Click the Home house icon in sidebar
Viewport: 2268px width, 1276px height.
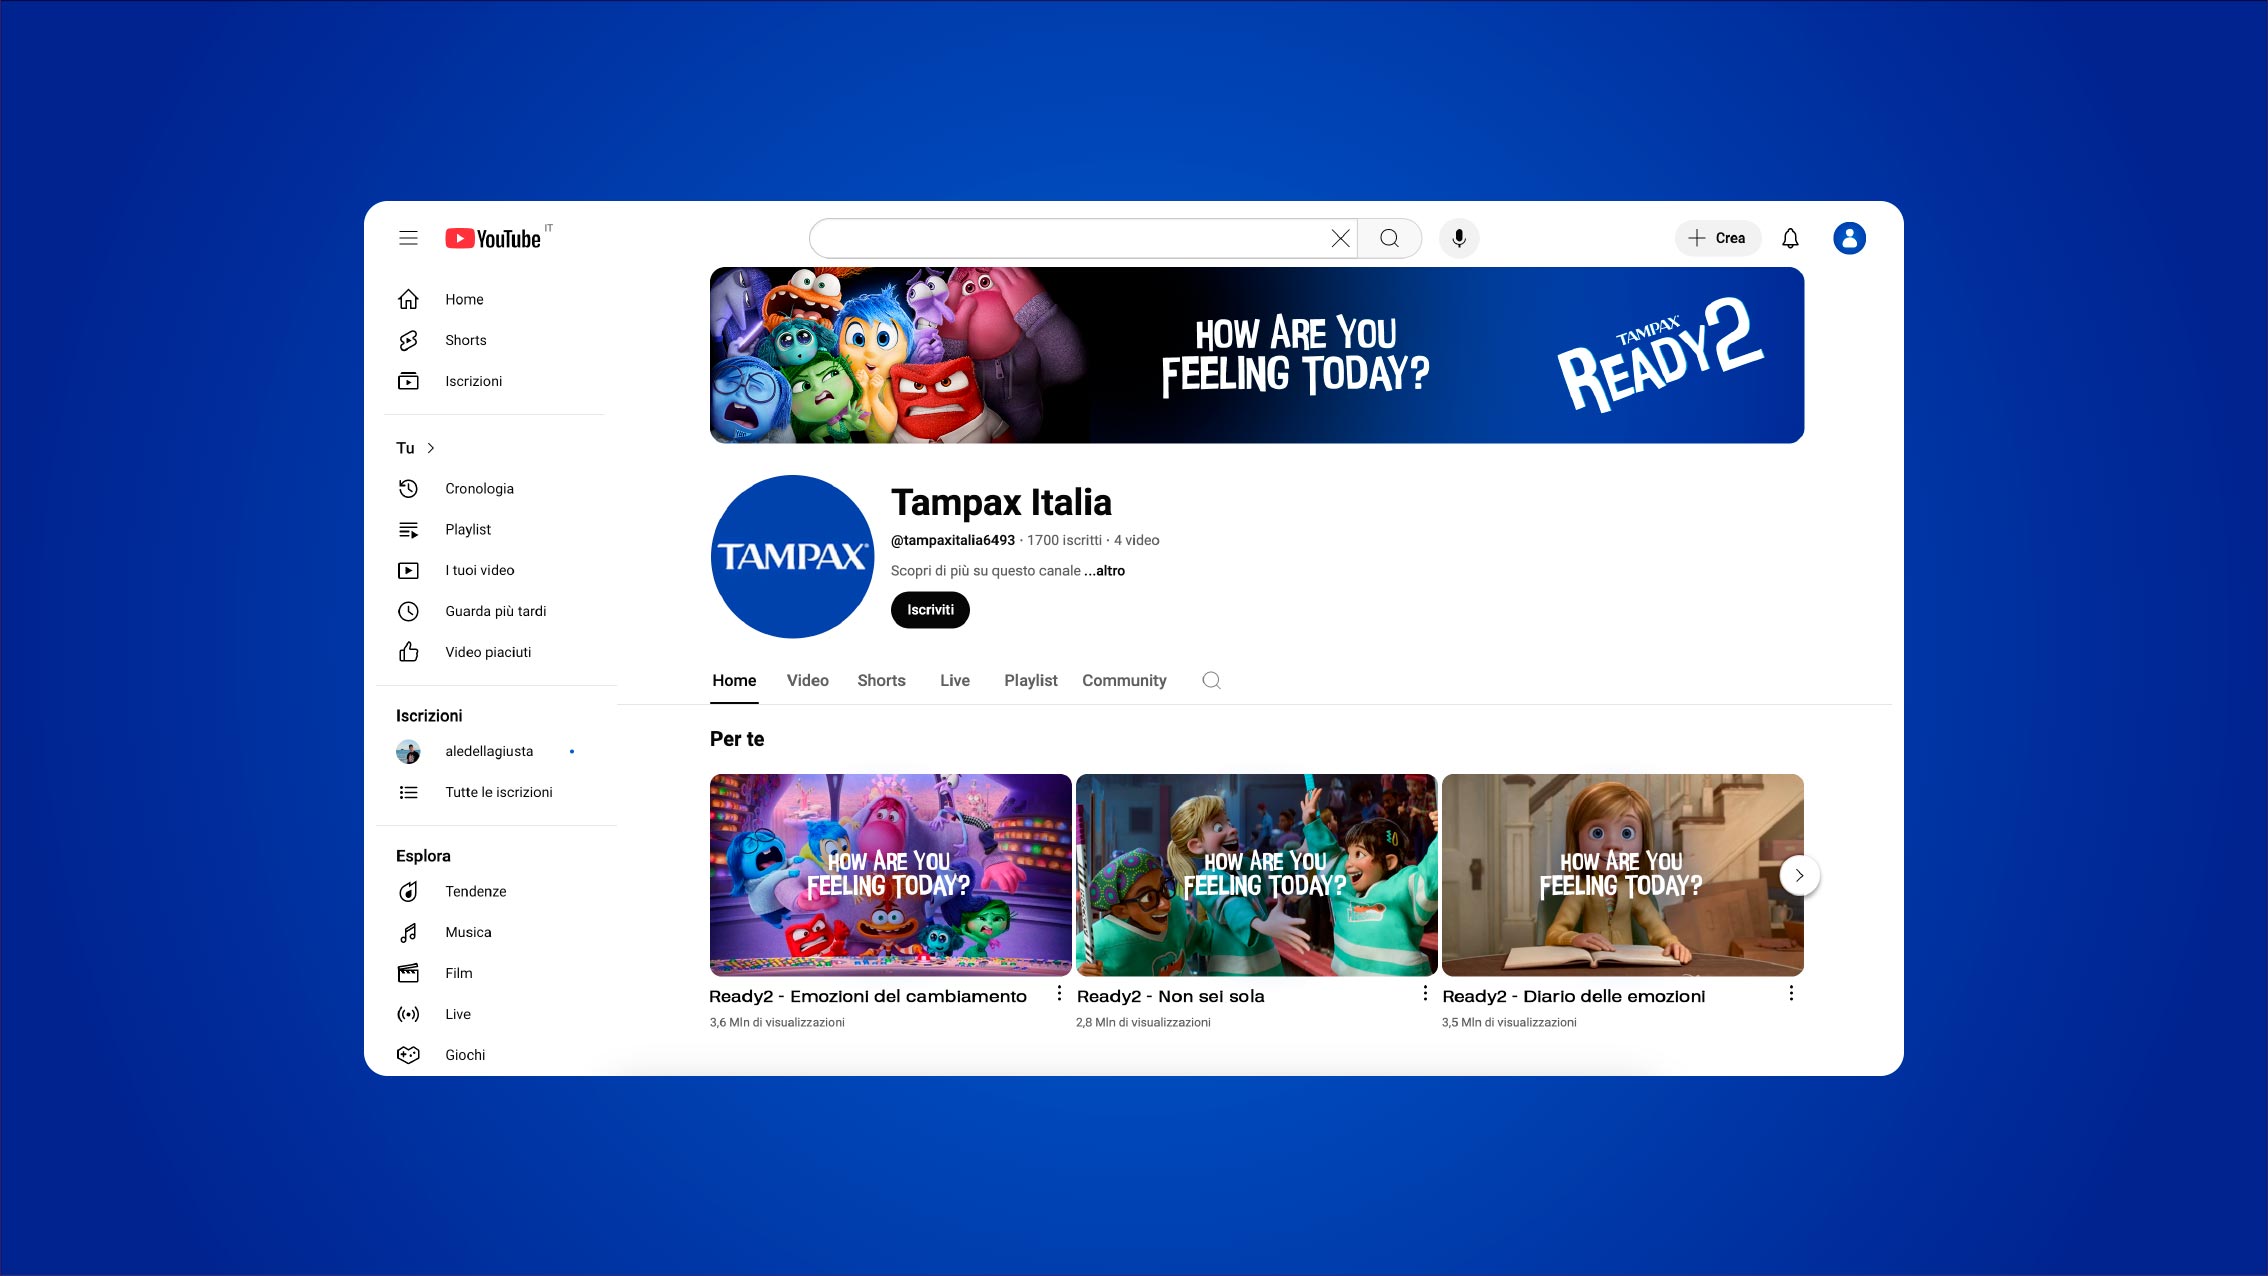tap(408, 299)
